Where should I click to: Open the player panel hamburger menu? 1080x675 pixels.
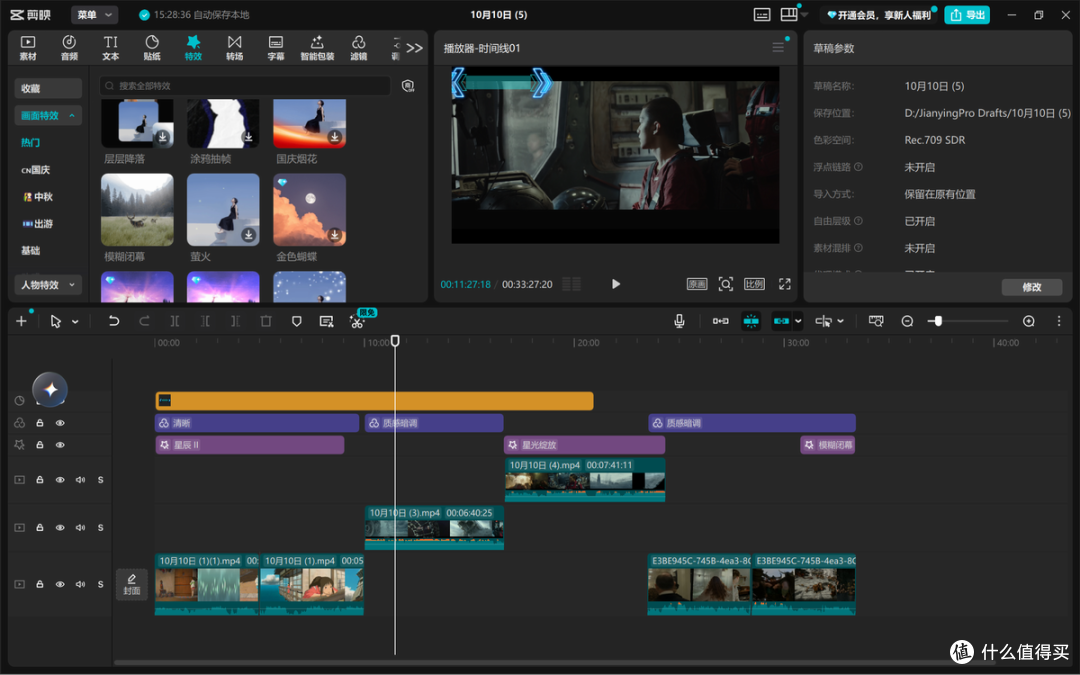coord(778,48)
